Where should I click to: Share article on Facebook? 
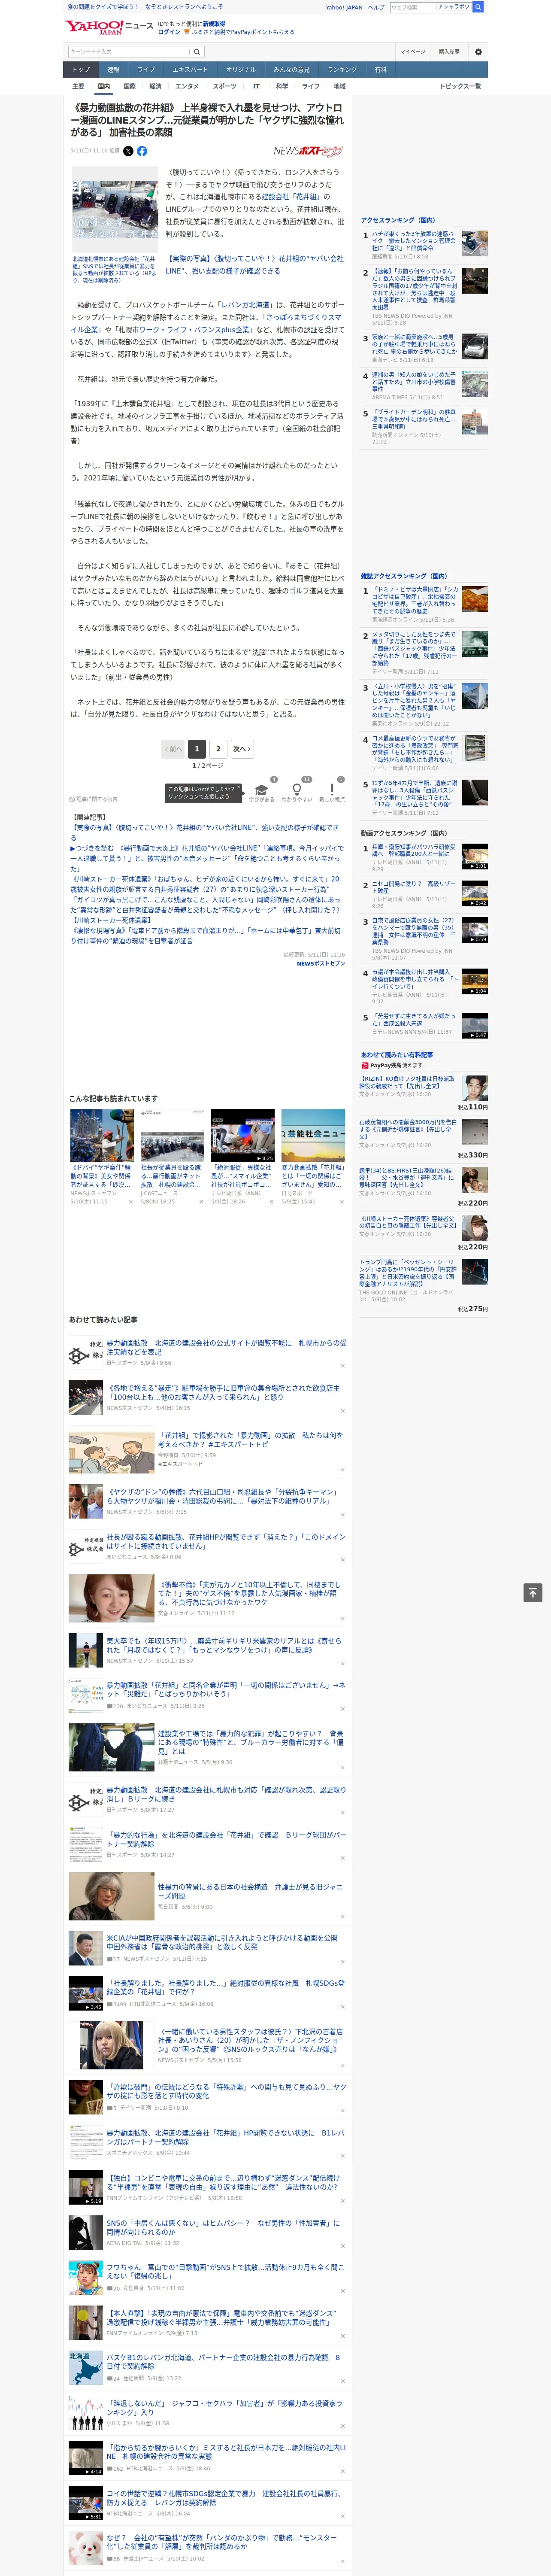[142, 151]
